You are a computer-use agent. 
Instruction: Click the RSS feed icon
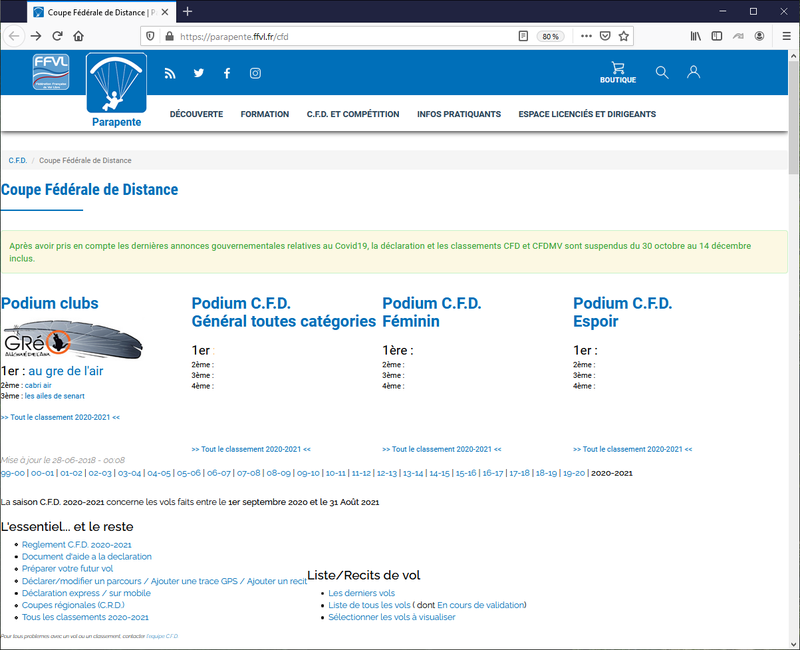coord(170,73)
